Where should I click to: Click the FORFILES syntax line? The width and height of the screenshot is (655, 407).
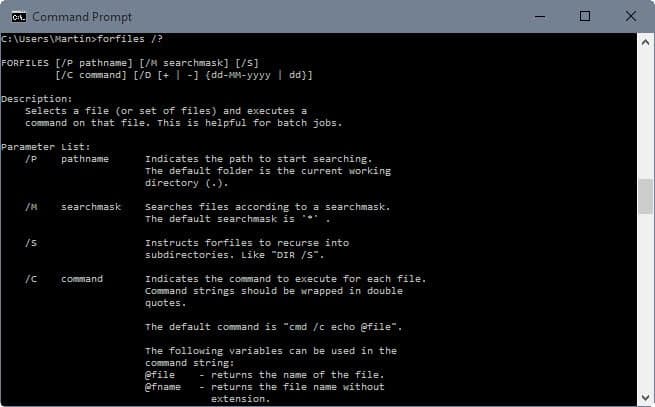pos(130,63)
